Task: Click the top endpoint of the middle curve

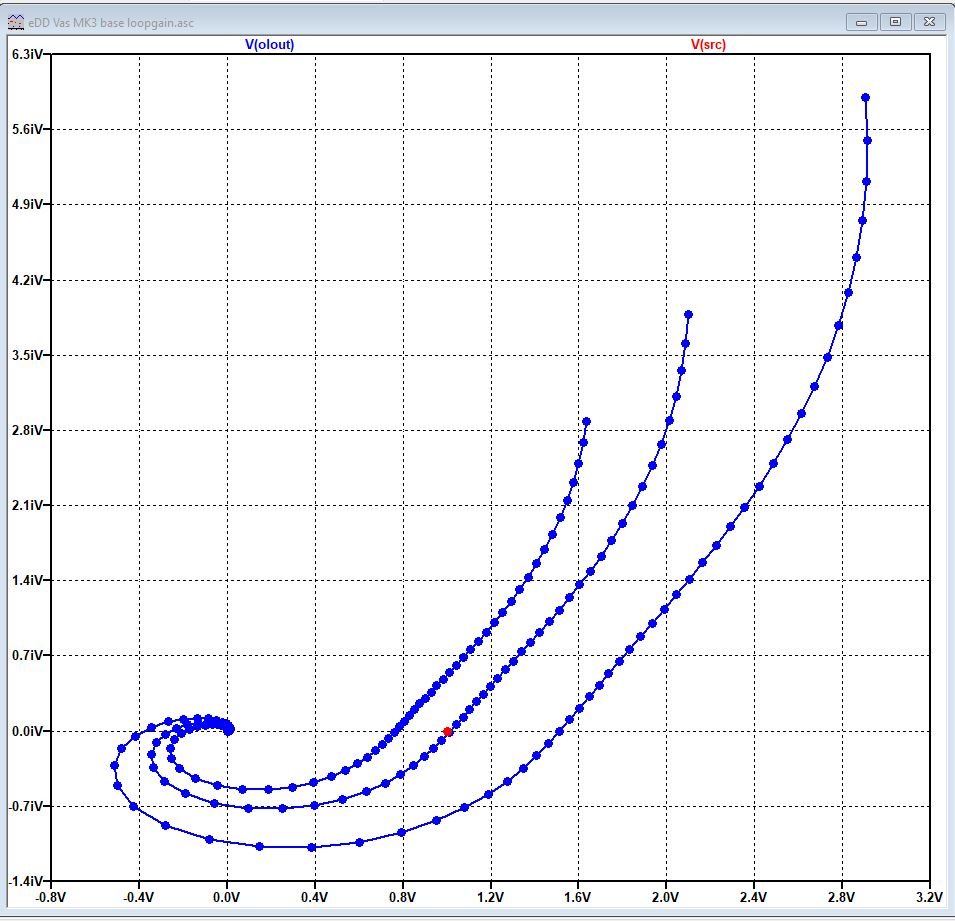Action: (688, 314)
